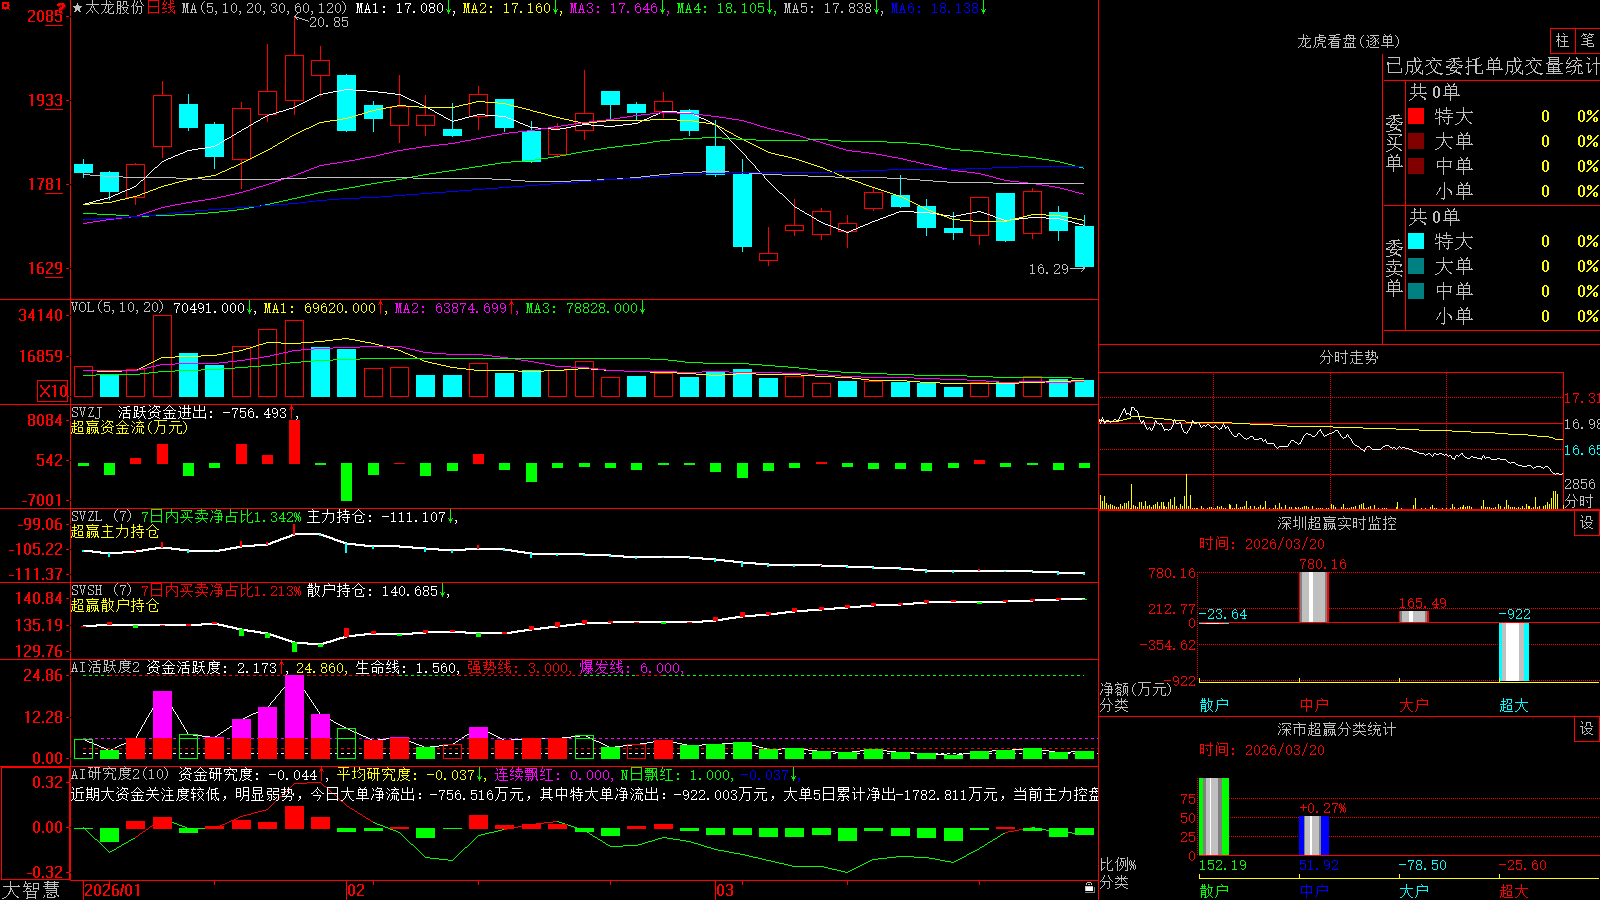Screen dimensions: 1600x900
Task: Click the 超赢主力持仓 label
Action: [x=115, y=531]
